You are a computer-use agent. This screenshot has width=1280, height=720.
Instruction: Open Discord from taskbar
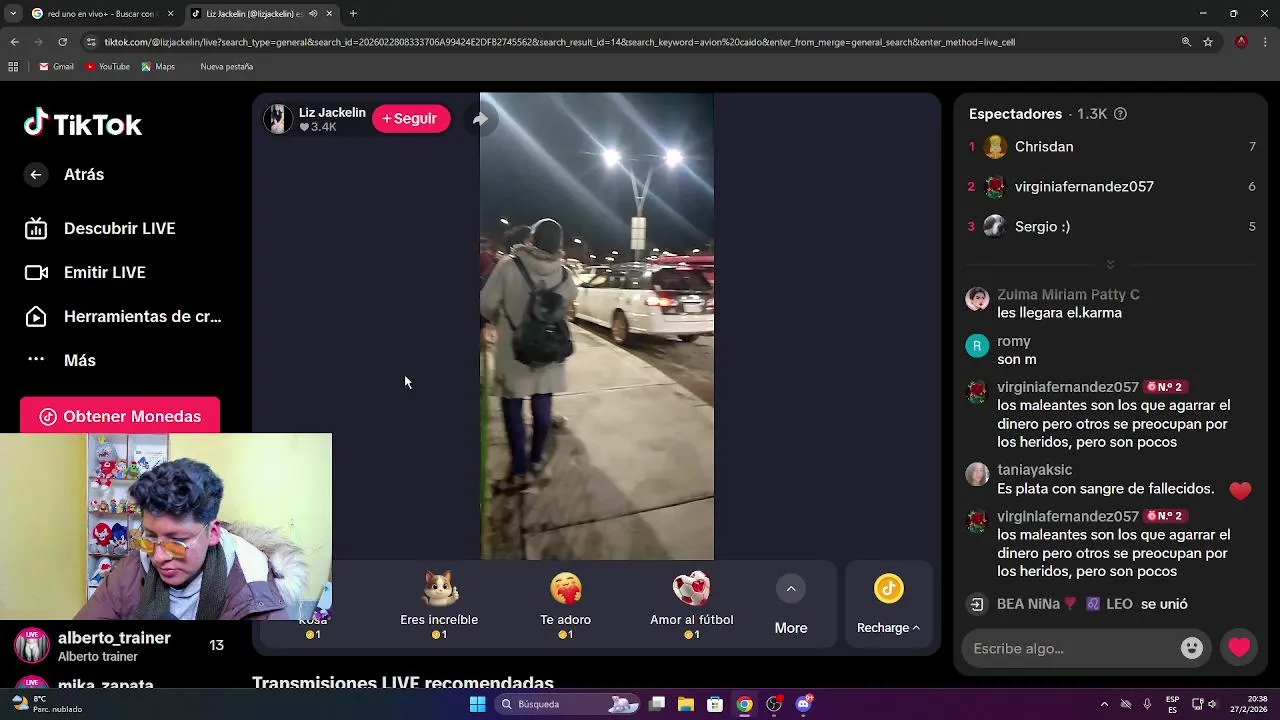coord(803,704)
